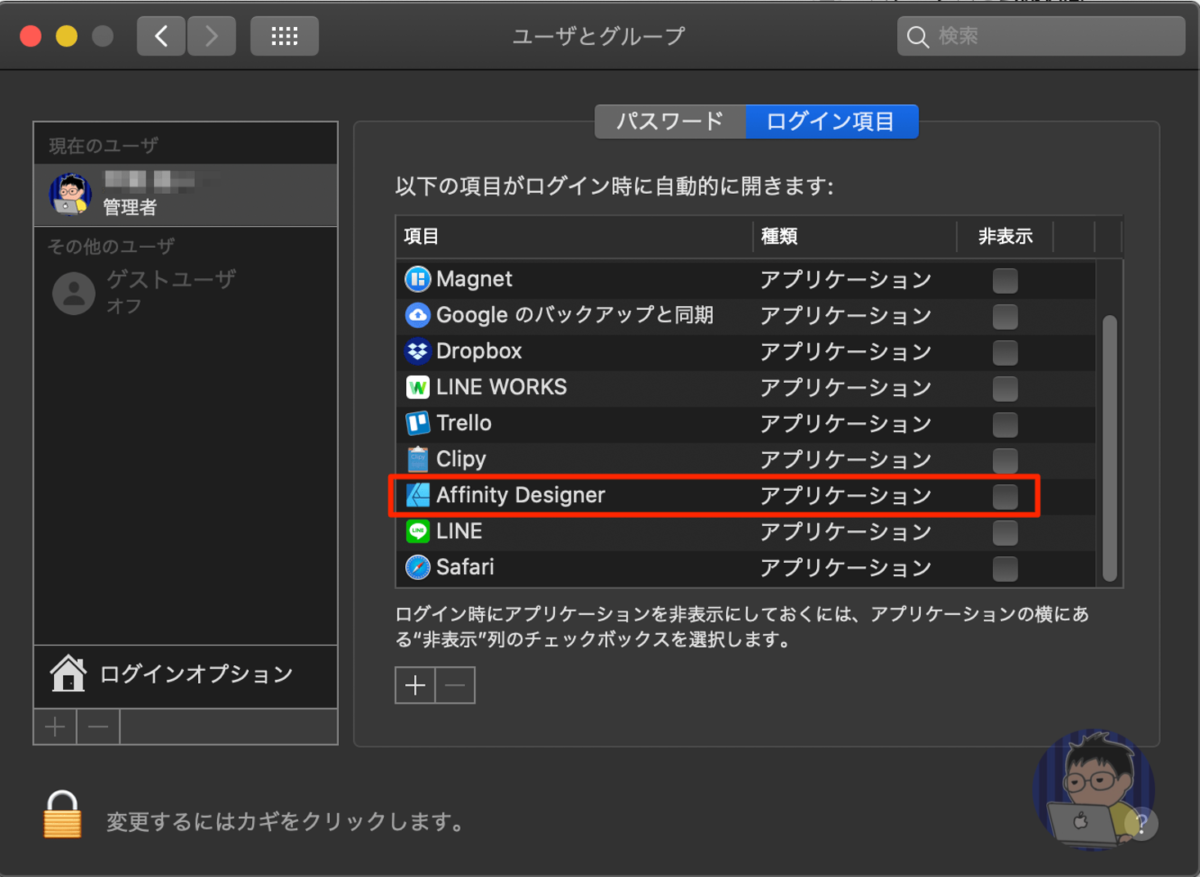Select the Magnet row name
Image resolution: width=1200 pixels, height=877 pixels.
click(x=474, y=279)
